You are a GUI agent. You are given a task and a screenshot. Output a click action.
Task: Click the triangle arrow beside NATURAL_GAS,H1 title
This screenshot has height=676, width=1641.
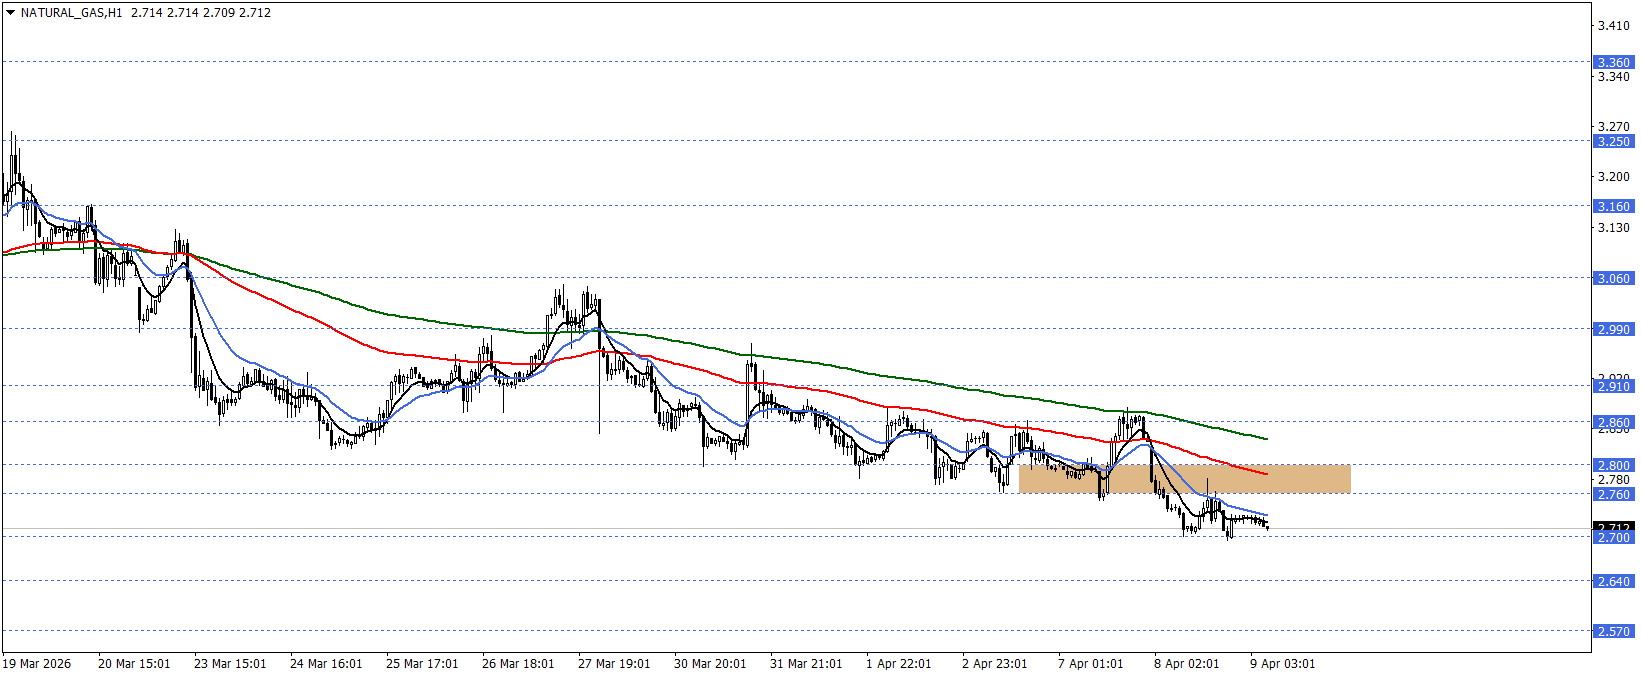point(10,13)
